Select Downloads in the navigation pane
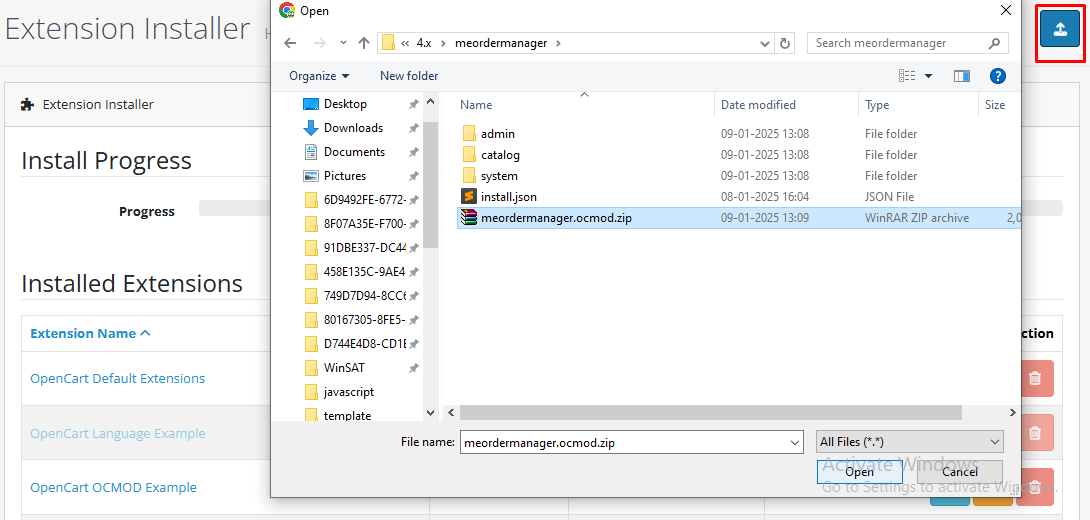The width and height of the screenshot is (1090, 520). coord(353,128)
